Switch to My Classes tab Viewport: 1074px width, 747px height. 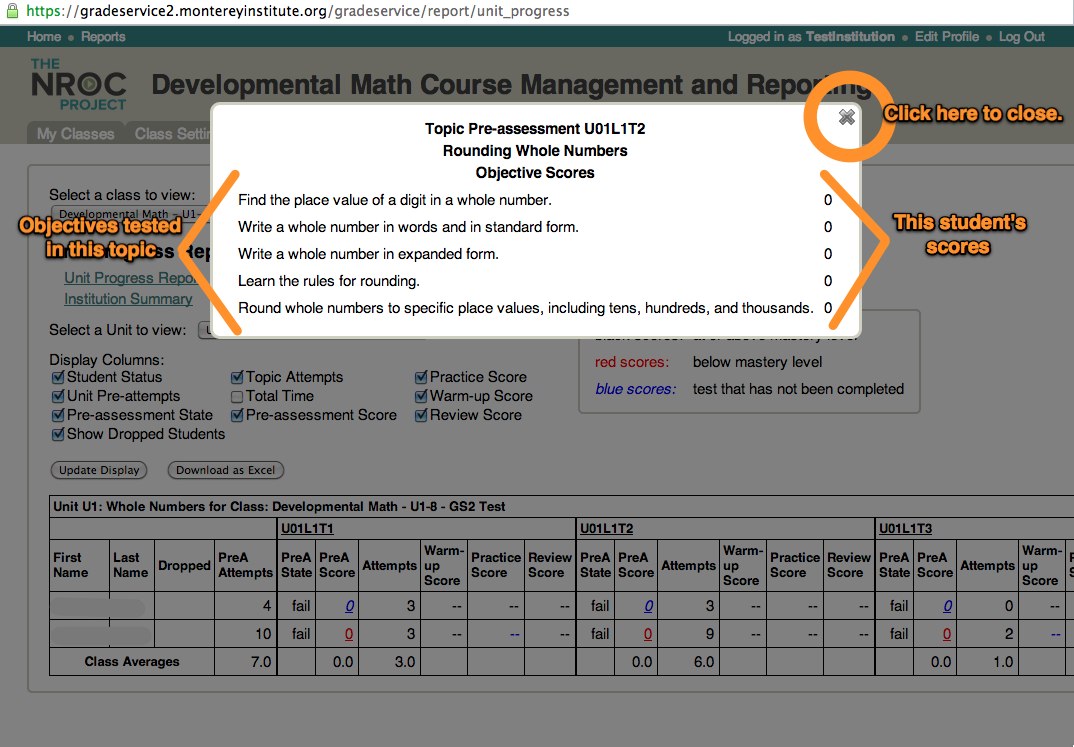[75, 134]
